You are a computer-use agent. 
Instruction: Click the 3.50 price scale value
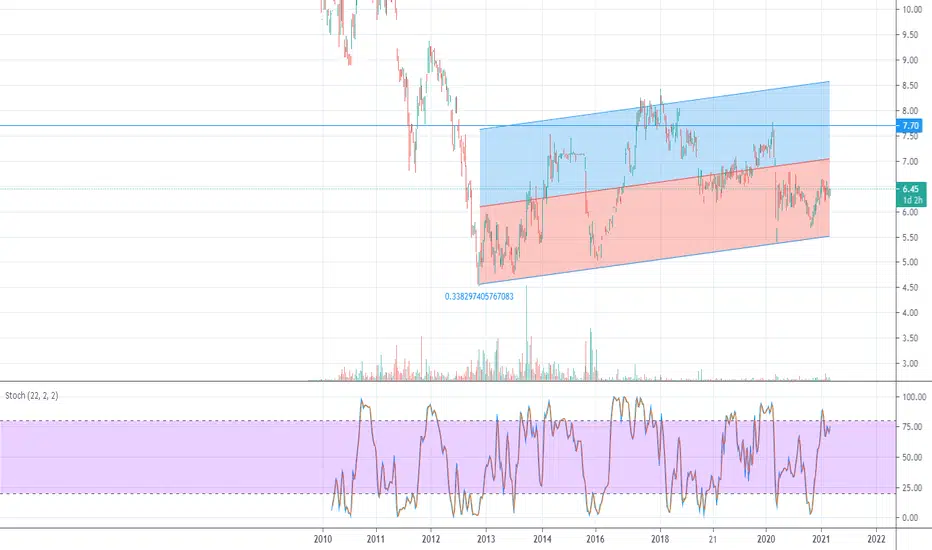910,338
